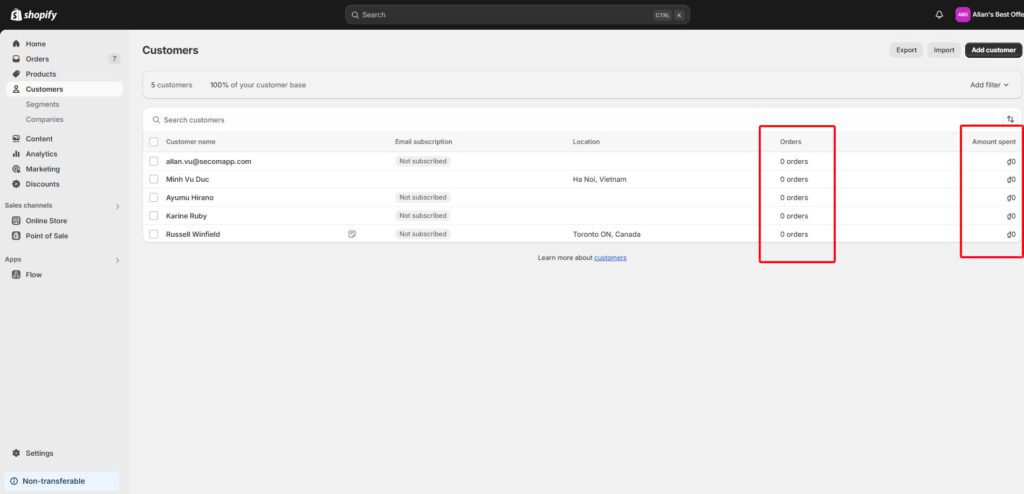Open Flow app in sidebar

33,274
